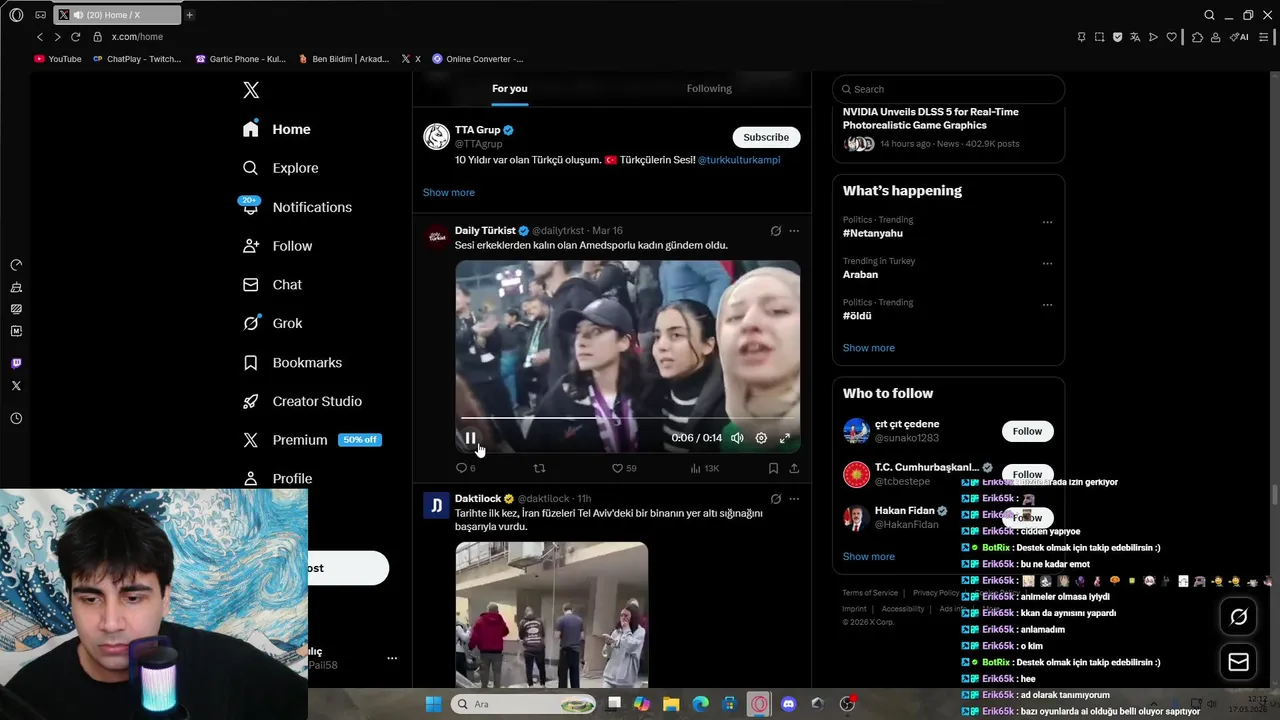This screenshot has width=1280, height=720.
Task: Click the video progress bar
Action: (x=627, y=418)
